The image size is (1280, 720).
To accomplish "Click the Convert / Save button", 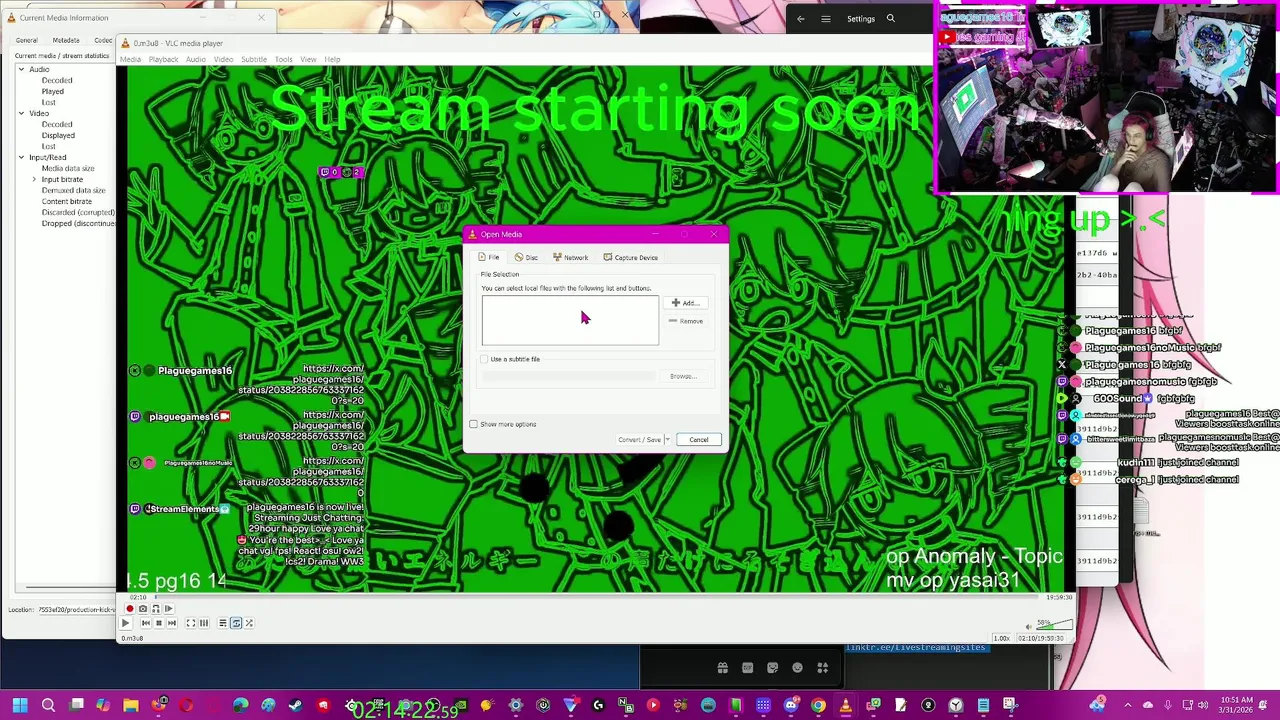I will click(639, 440).
